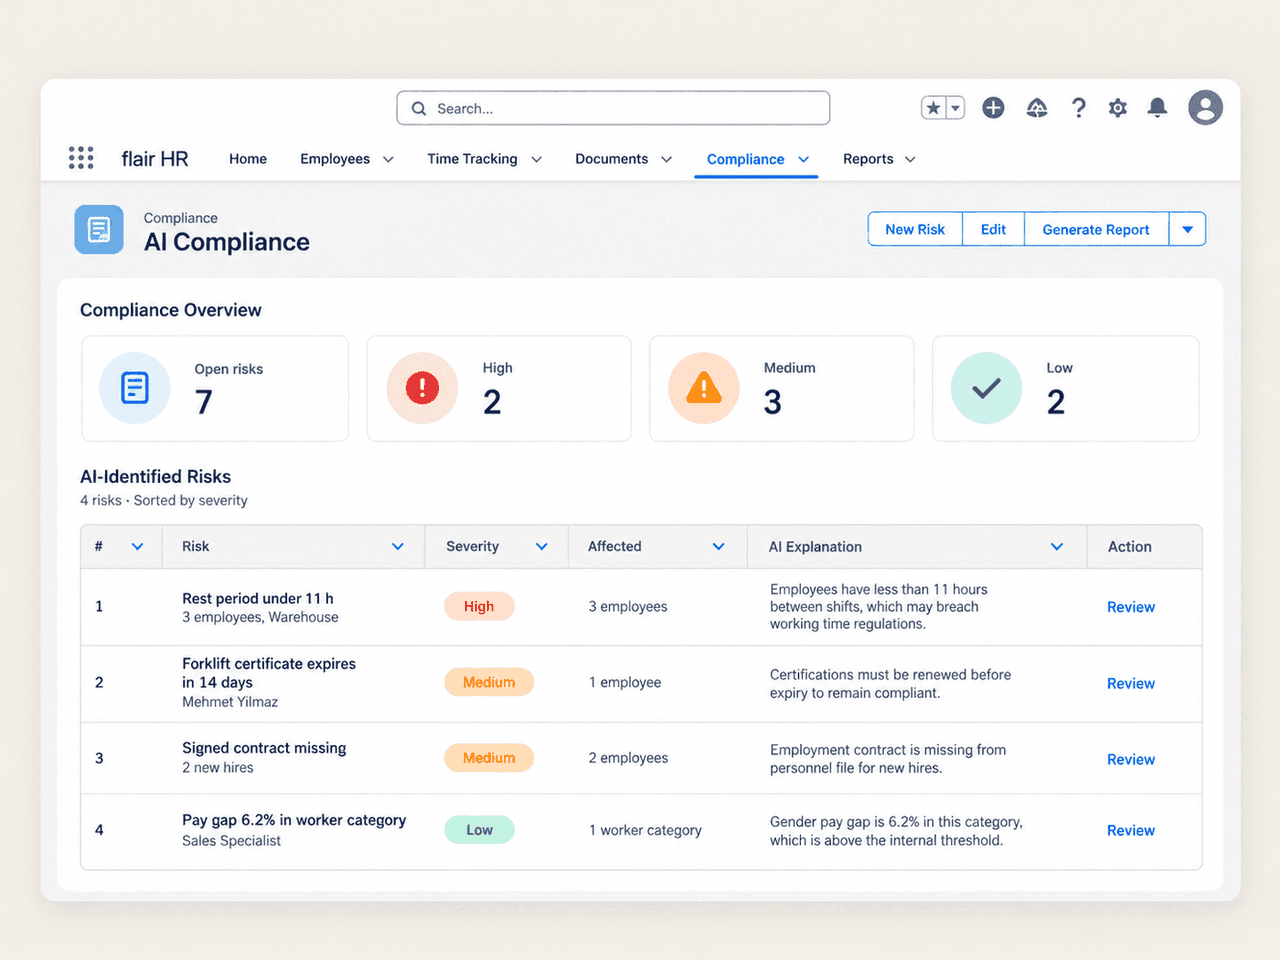This screenshot has height=960, width=1280.
Task: Expand the Documents tab chevron
Action: click(666, 159)
